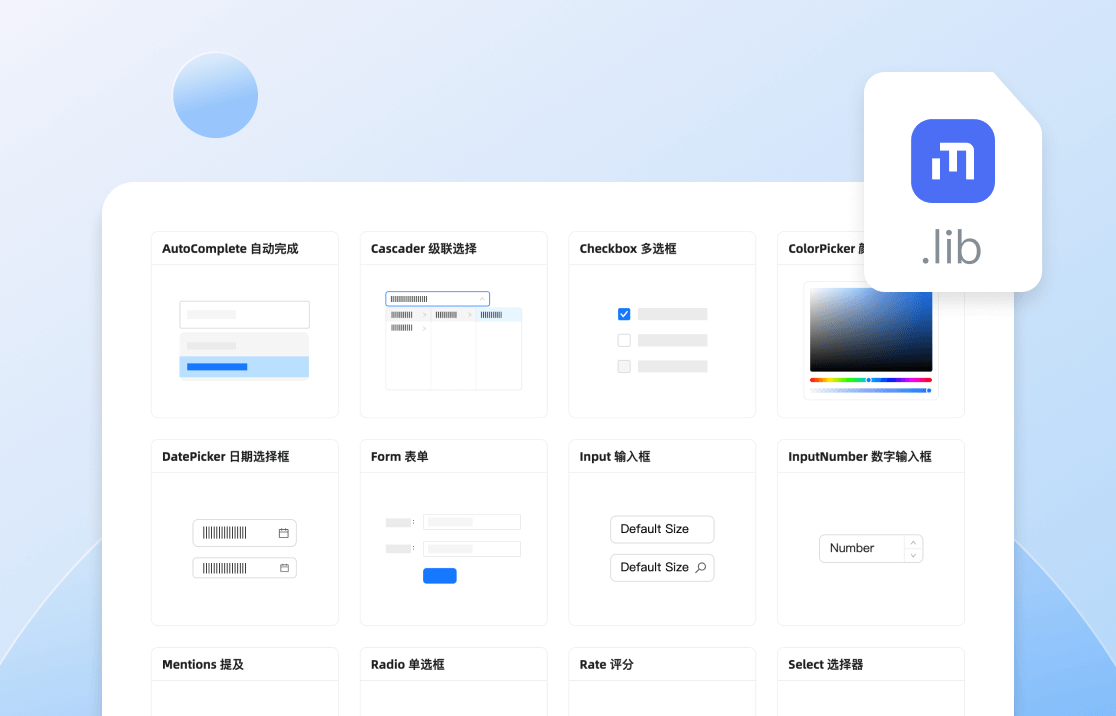The width and height of the screenshot is (1116, 716).
Task: Pick a shade in the ColorPicker saturation panel
Action: (870, 330)
